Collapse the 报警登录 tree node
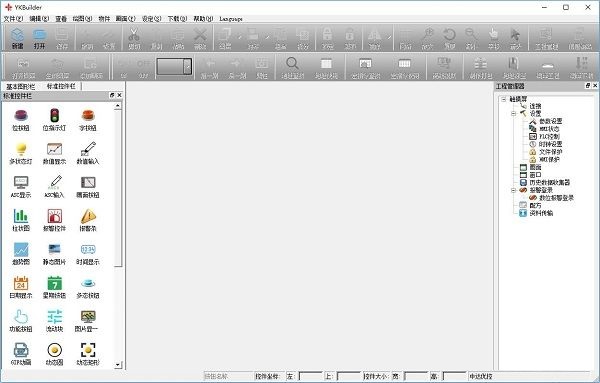Image resolution: width=600 pixels, height=383 pixels. click(514, 190)
